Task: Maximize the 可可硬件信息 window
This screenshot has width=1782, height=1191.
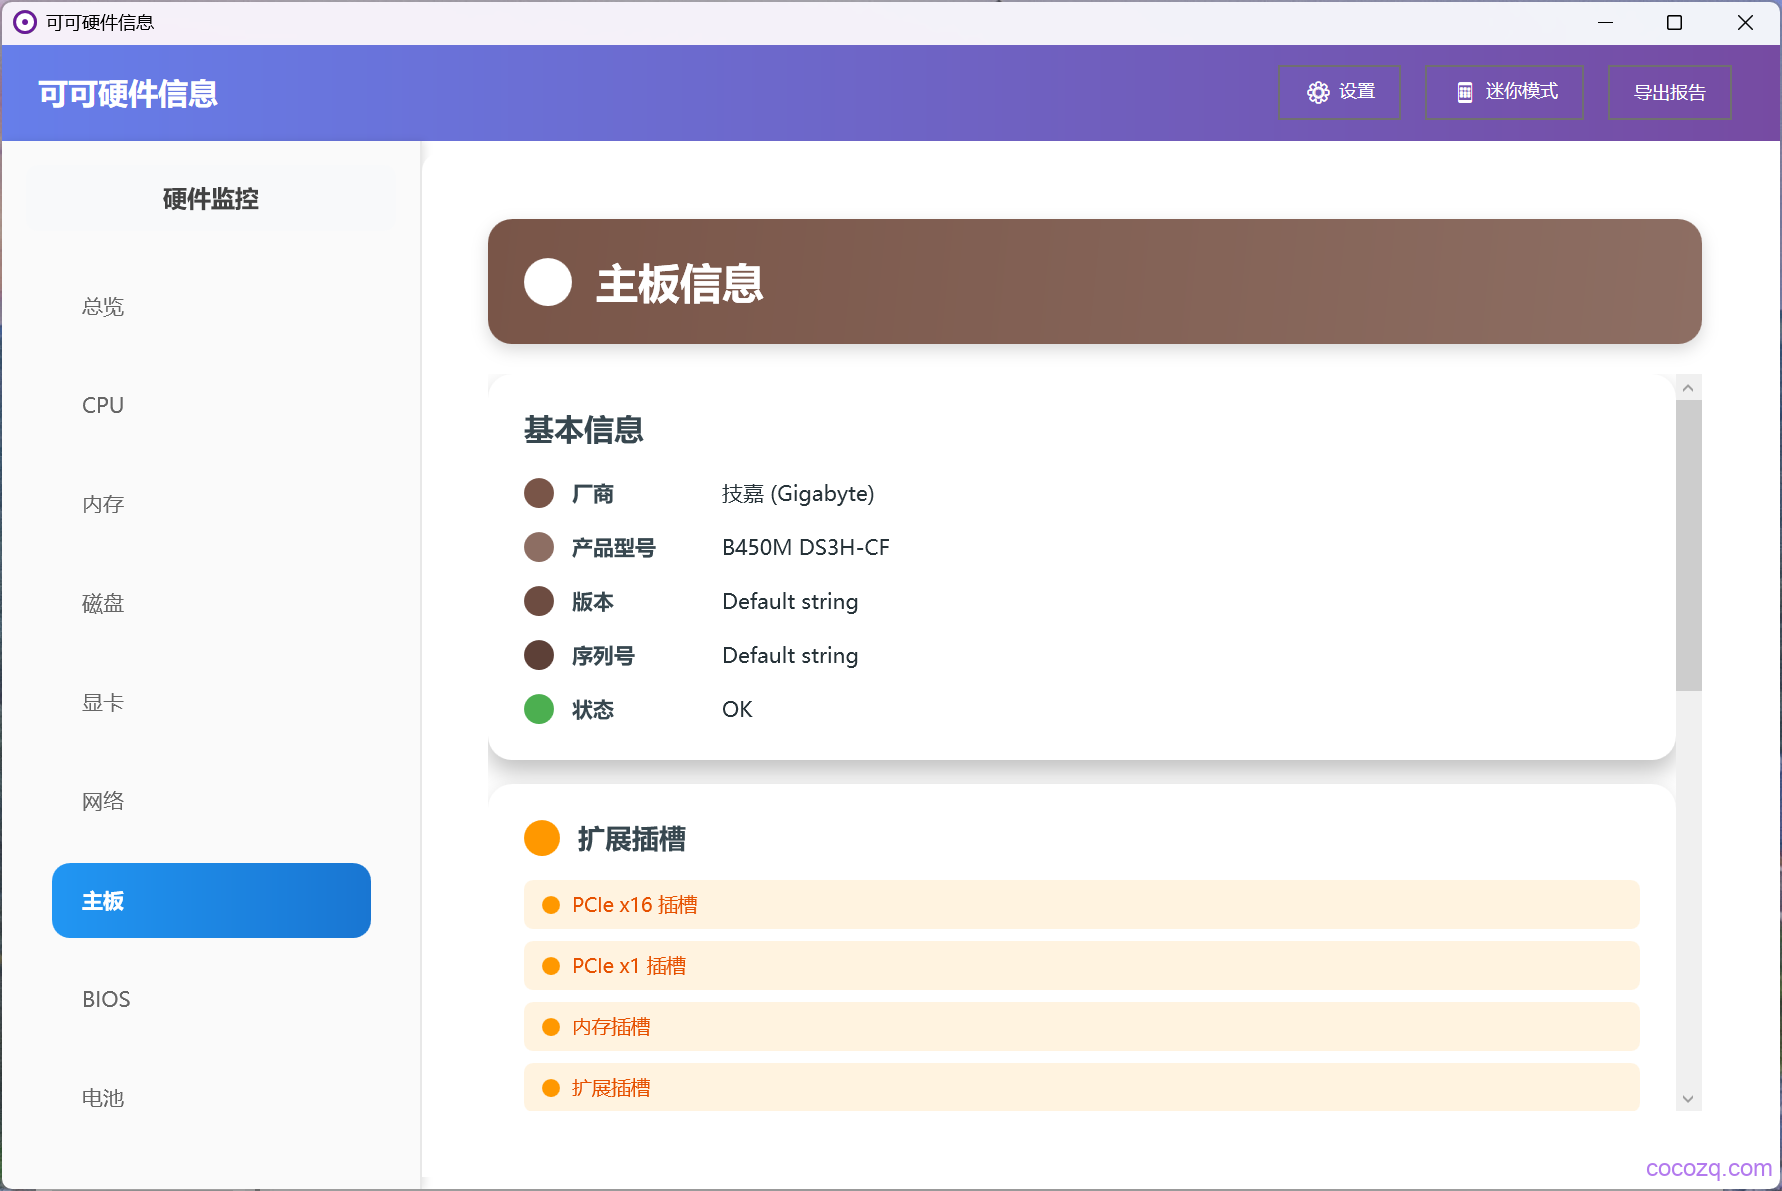Action: (x=1674, y=22)
